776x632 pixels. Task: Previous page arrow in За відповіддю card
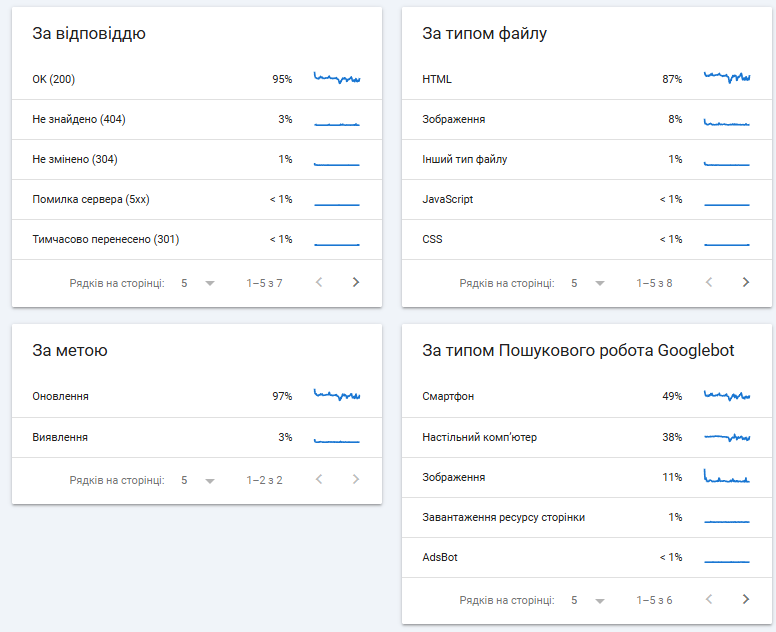(x=319, y=283)
